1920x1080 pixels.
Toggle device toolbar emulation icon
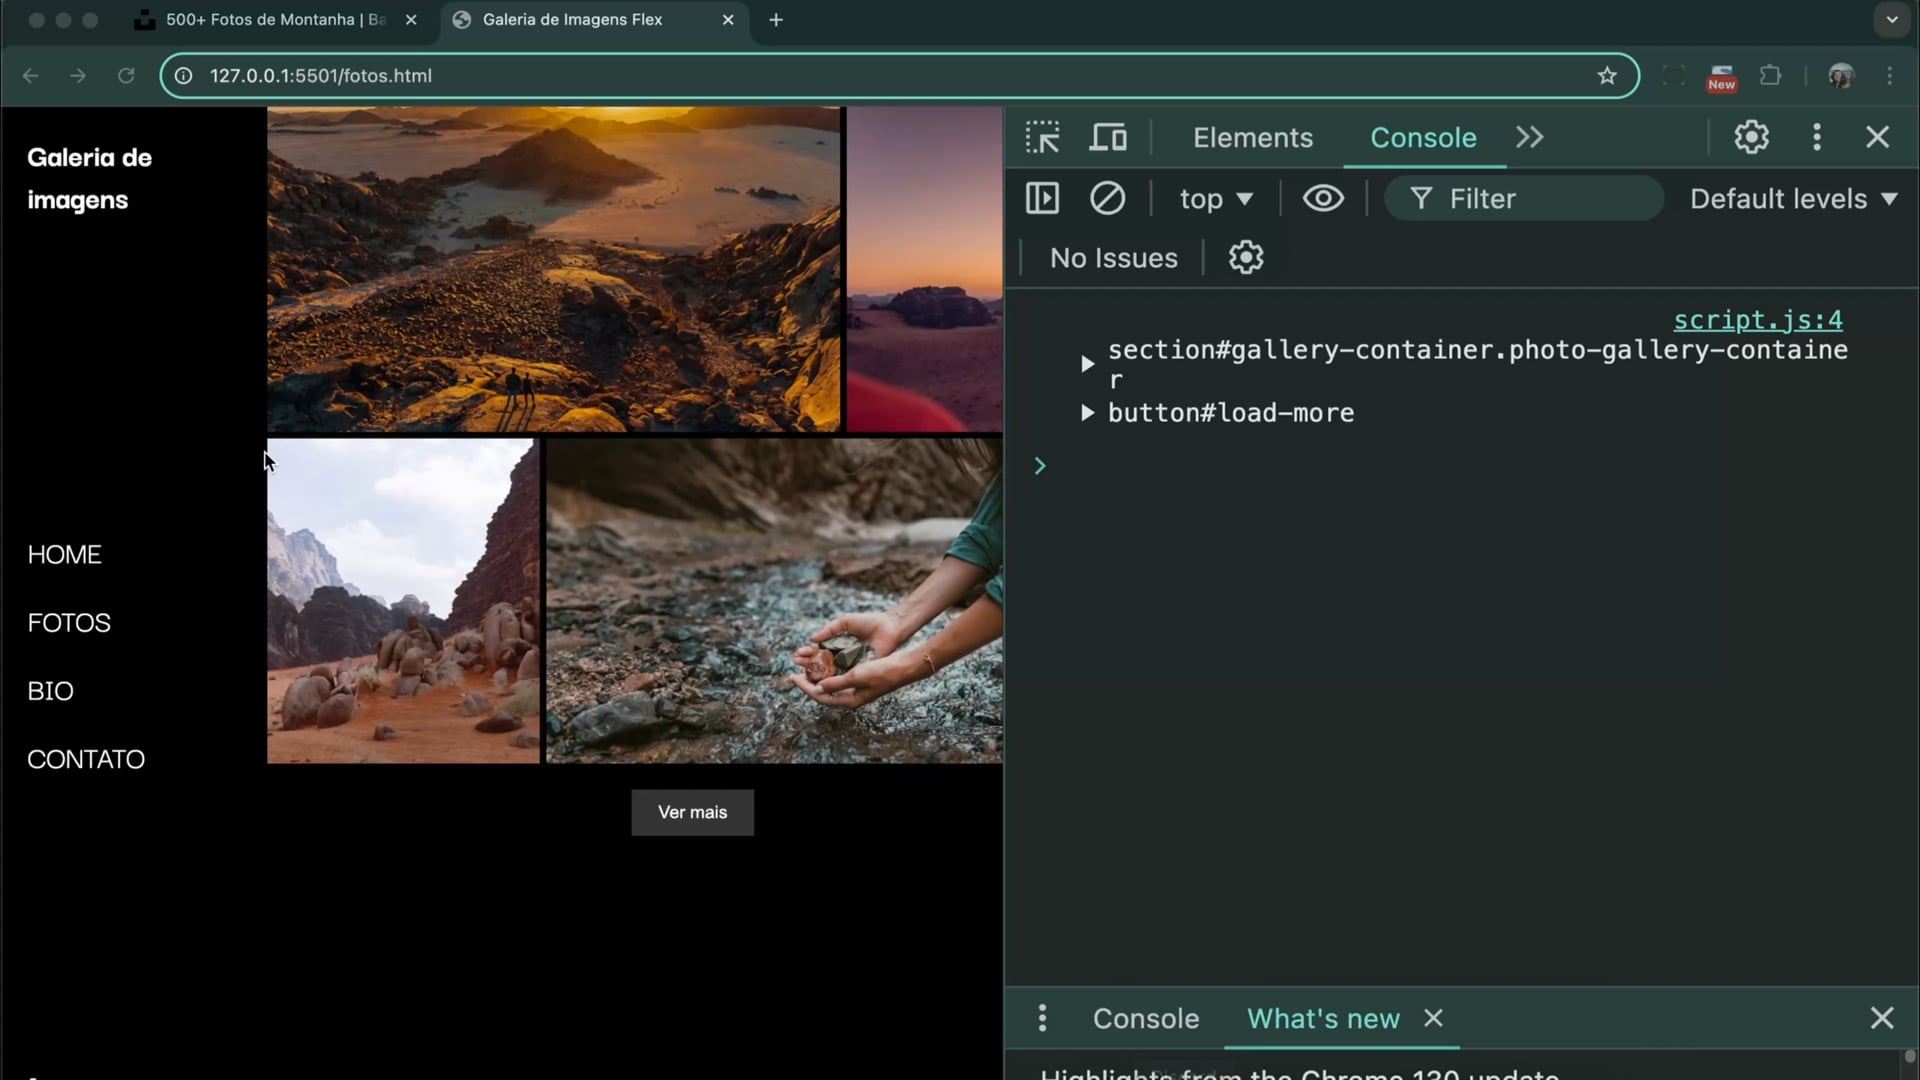point(1108,137)
